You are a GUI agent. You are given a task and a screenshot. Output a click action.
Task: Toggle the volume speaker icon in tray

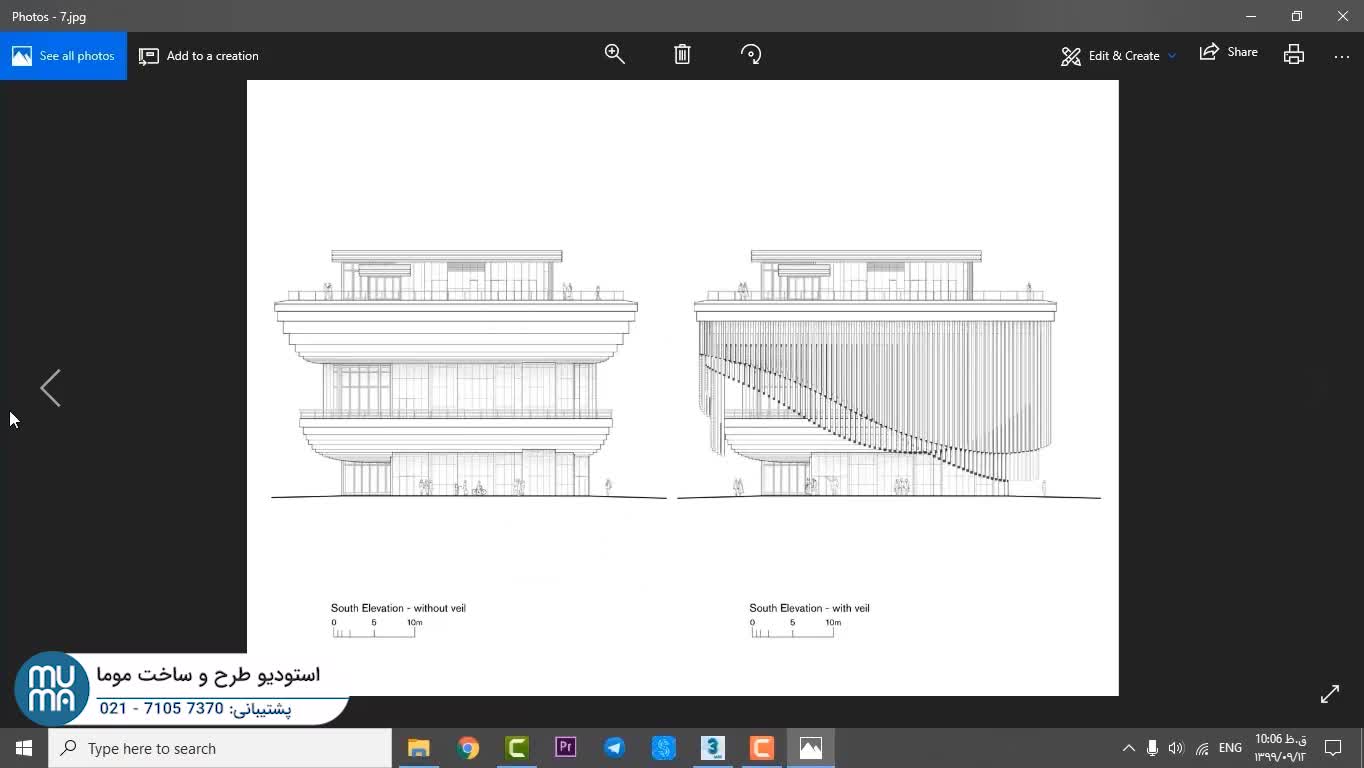coord(1176,748)
